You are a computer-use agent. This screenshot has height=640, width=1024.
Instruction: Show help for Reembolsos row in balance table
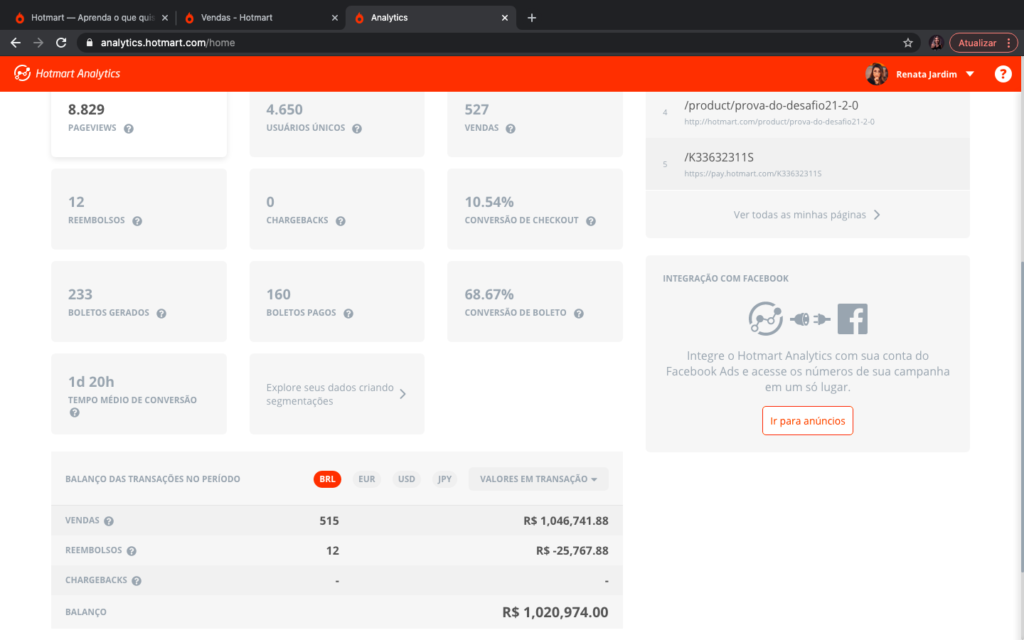coord(131,551)
